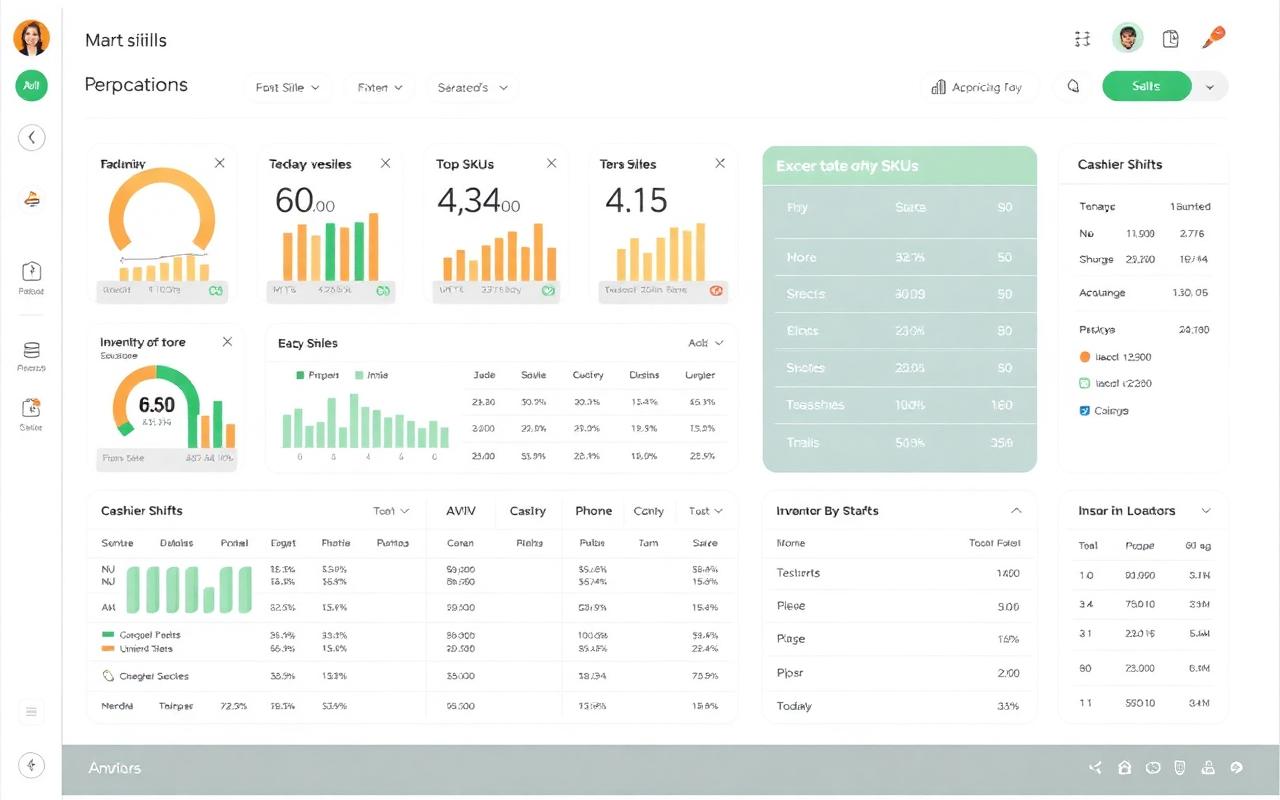Click the home icon in the bottom bar

tap(1124, 768)
